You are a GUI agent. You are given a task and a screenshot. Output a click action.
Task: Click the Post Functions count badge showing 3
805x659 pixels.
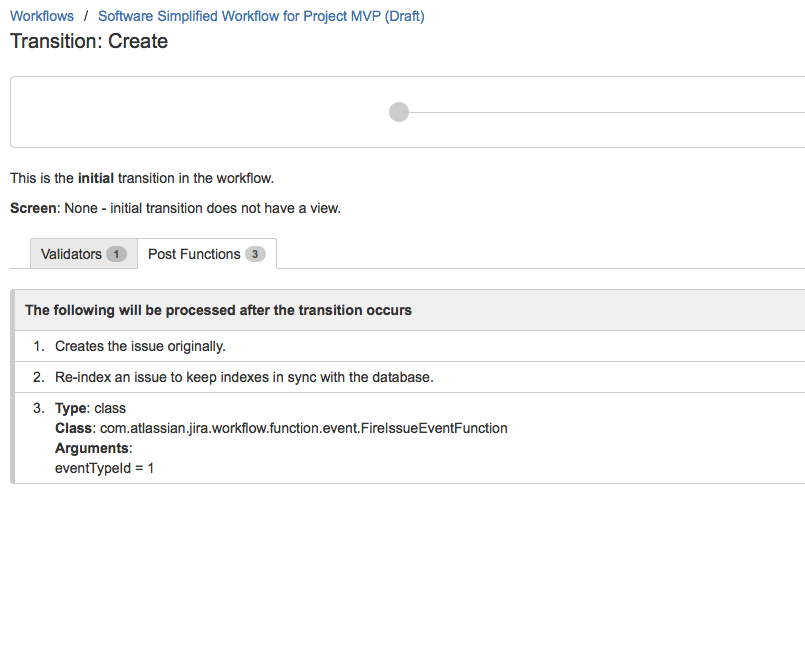point(255,254)
